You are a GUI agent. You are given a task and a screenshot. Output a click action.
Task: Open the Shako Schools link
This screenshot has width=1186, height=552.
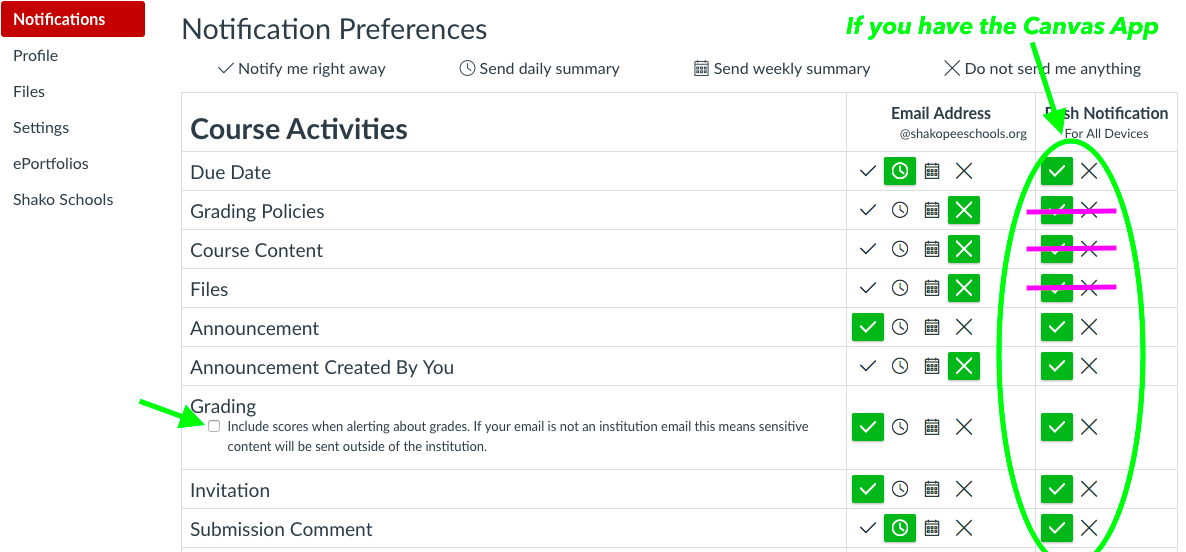click(x=63, y=200)
